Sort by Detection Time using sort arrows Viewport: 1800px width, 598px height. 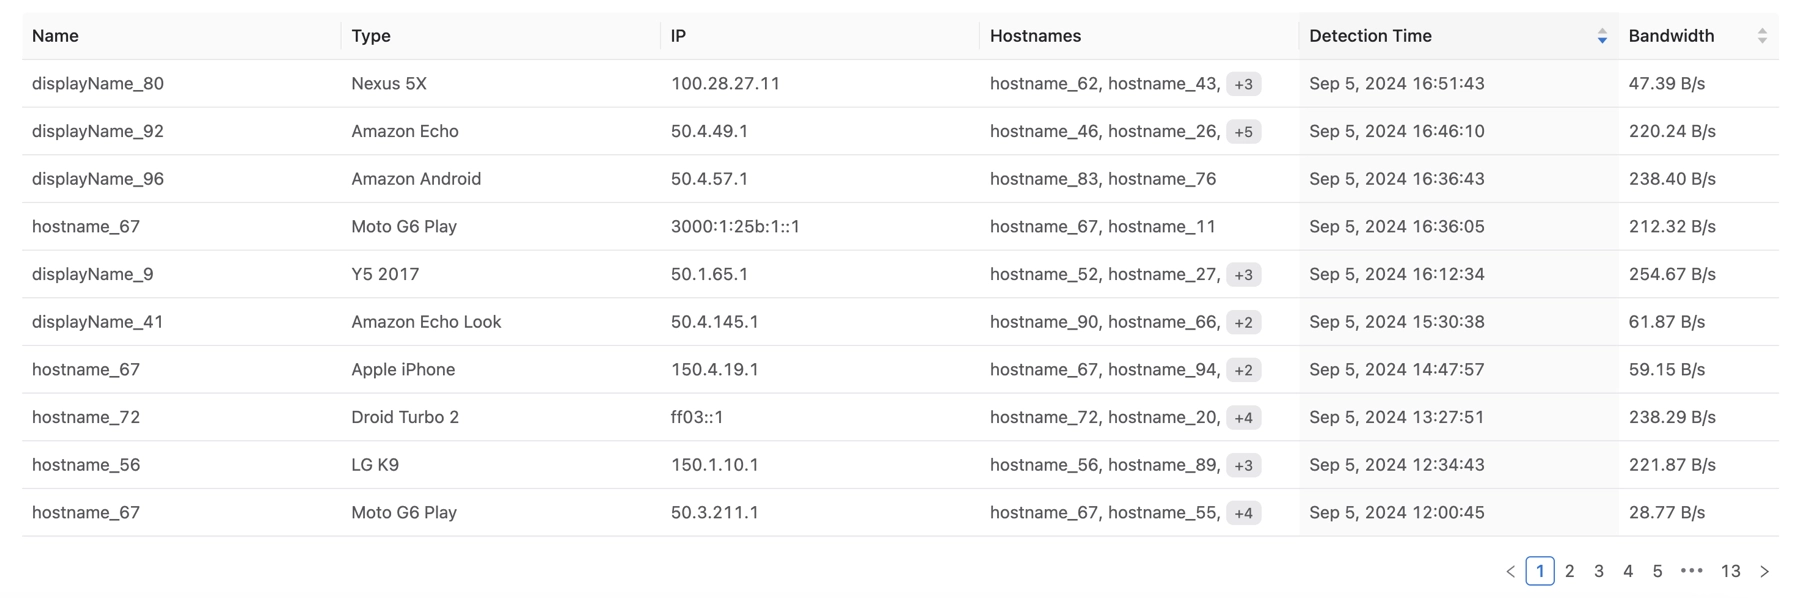(x=1601, y=36)
